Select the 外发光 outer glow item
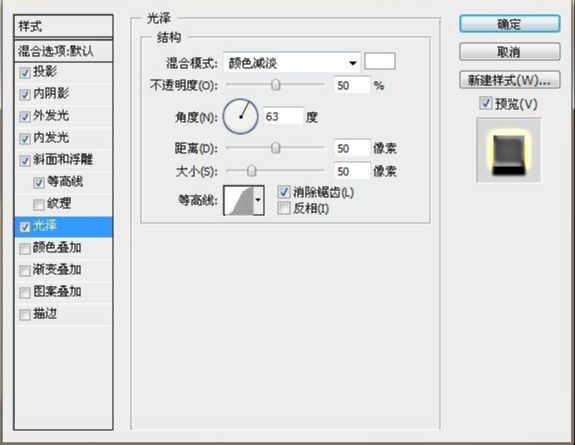The width and height of the screenshot is (575, 445). (x=63, y=116)
